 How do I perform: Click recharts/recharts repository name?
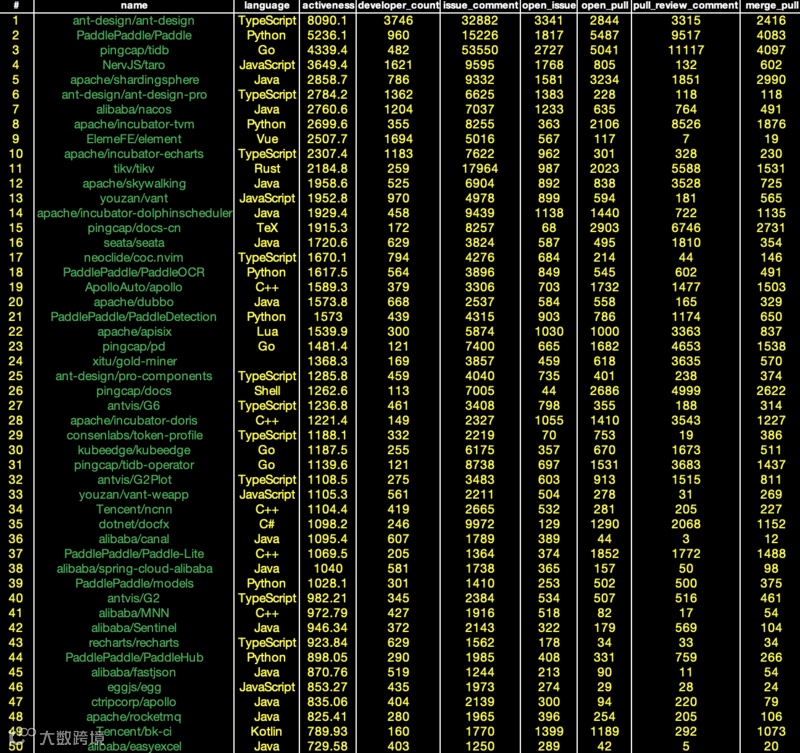(x=134, y=642)
